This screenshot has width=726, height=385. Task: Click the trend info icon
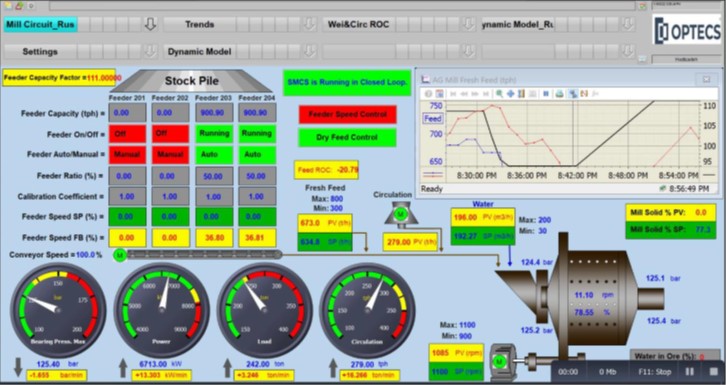(428, 93)
